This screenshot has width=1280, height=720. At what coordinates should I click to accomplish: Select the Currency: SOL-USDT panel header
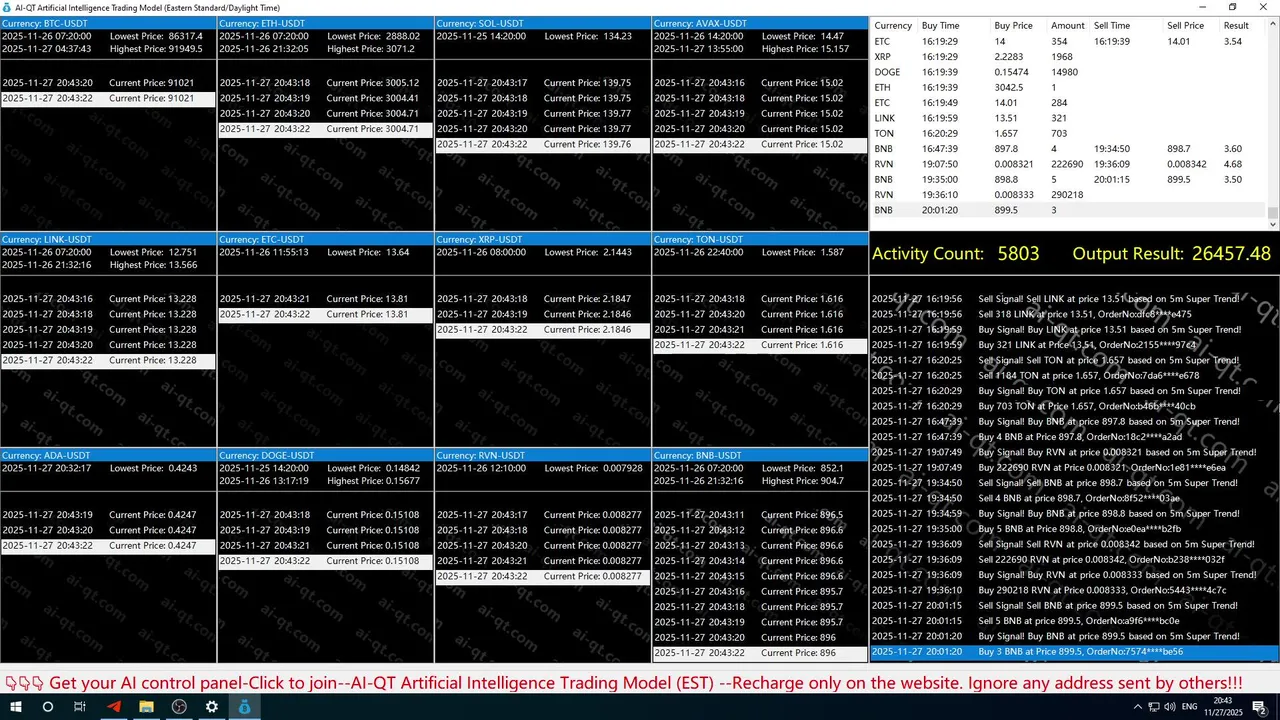tap(543, 23)
